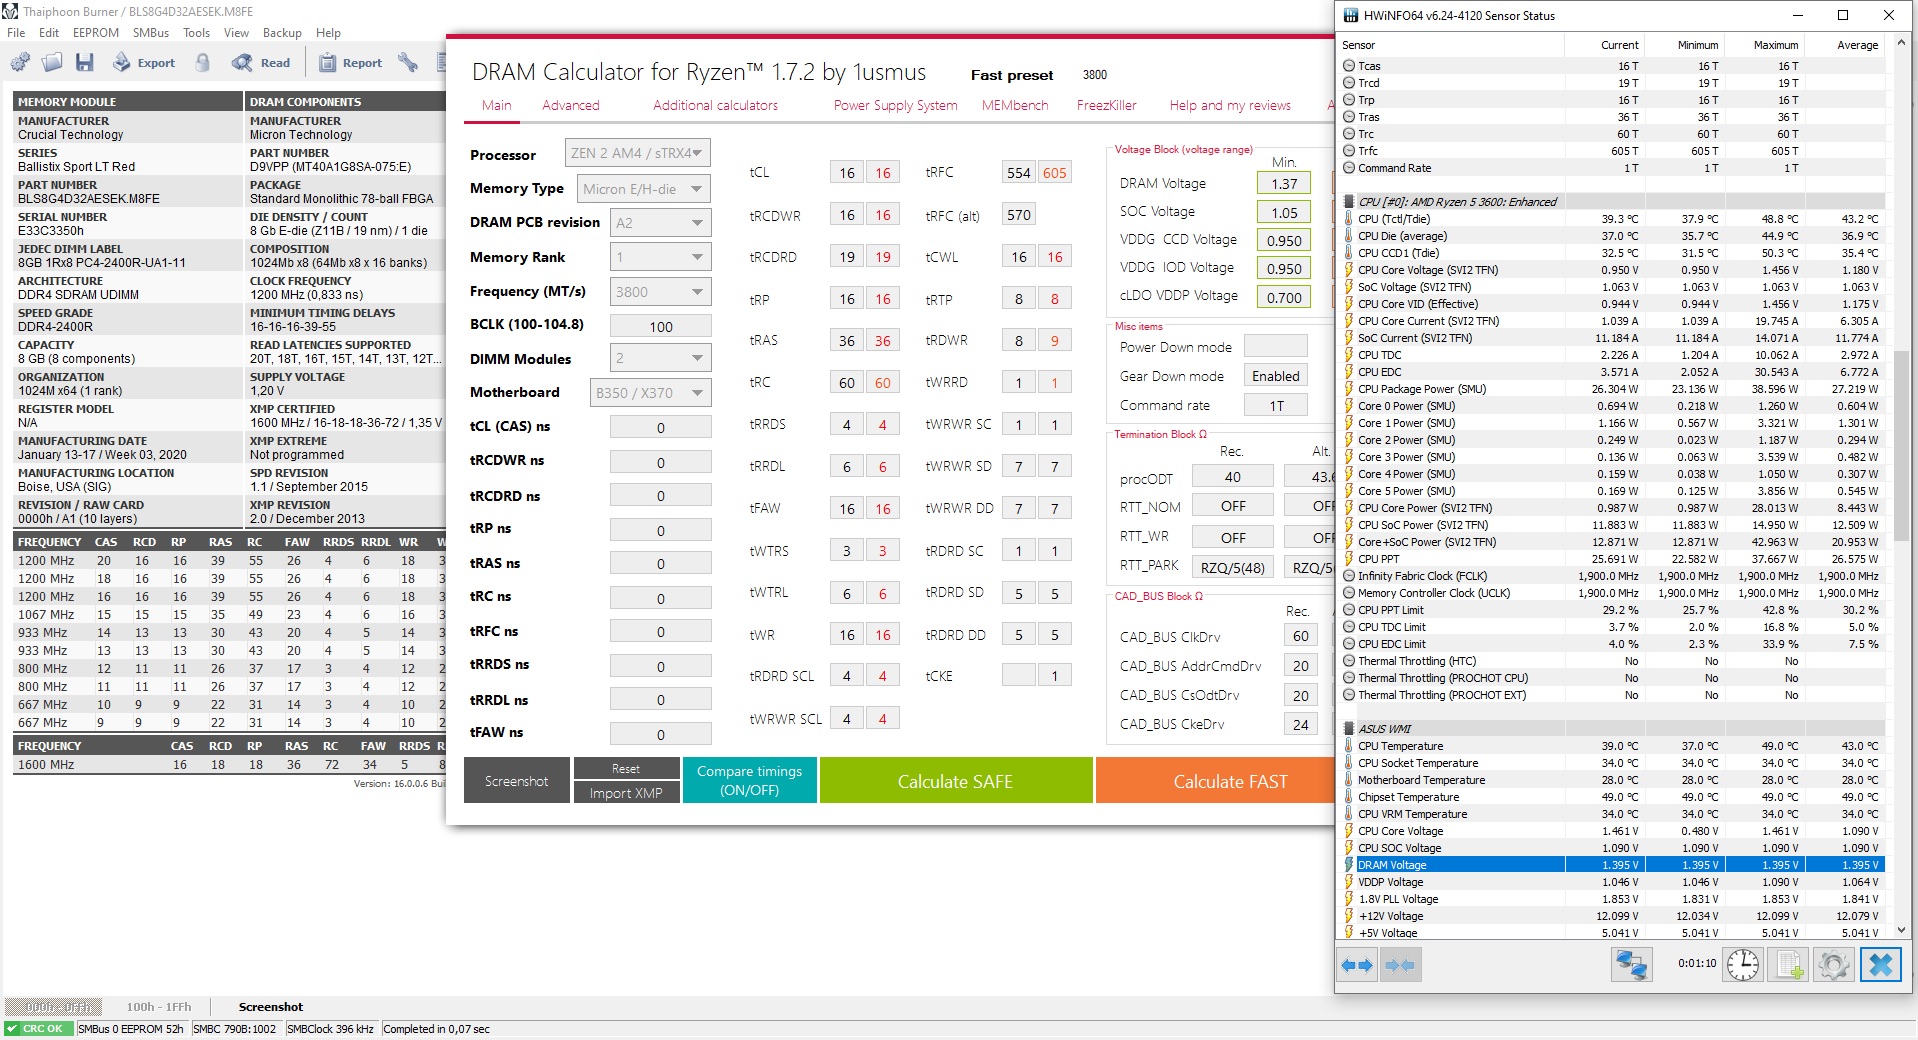Viewport: 1918px width, 1040px height.
Task: Click the CPU Core Voltage (SVI2 TFN) lightning icon
Action: pos(1349,270)
